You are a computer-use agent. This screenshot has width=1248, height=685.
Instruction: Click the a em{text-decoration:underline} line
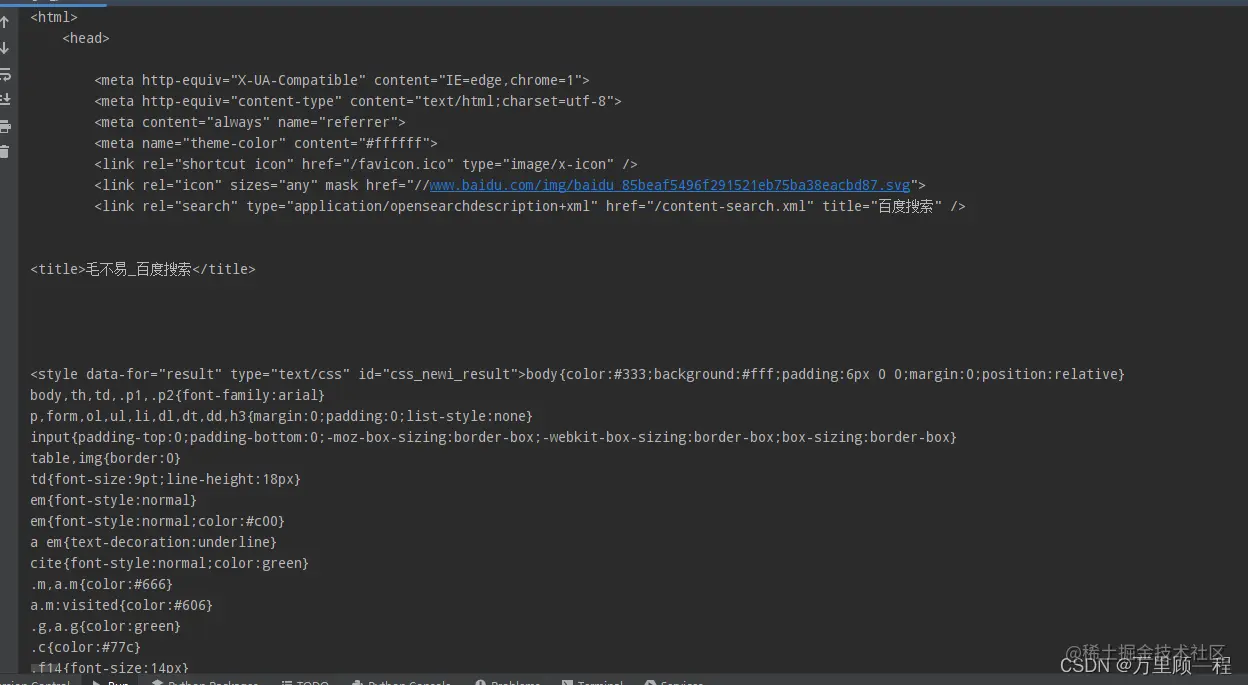coord(154,542)
